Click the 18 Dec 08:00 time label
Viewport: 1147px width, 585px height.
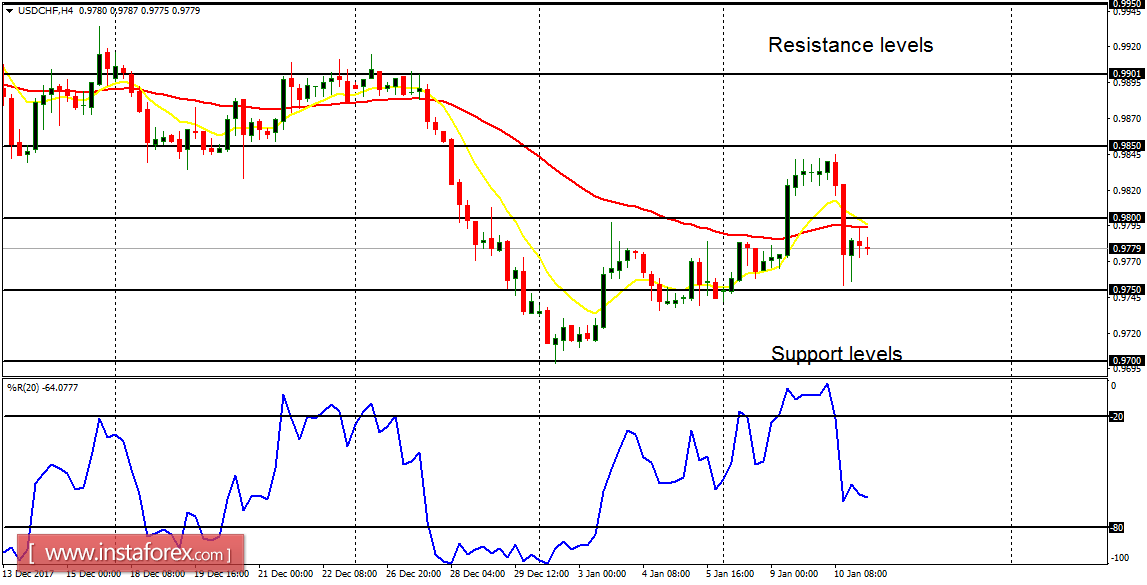tap(159, 574)
